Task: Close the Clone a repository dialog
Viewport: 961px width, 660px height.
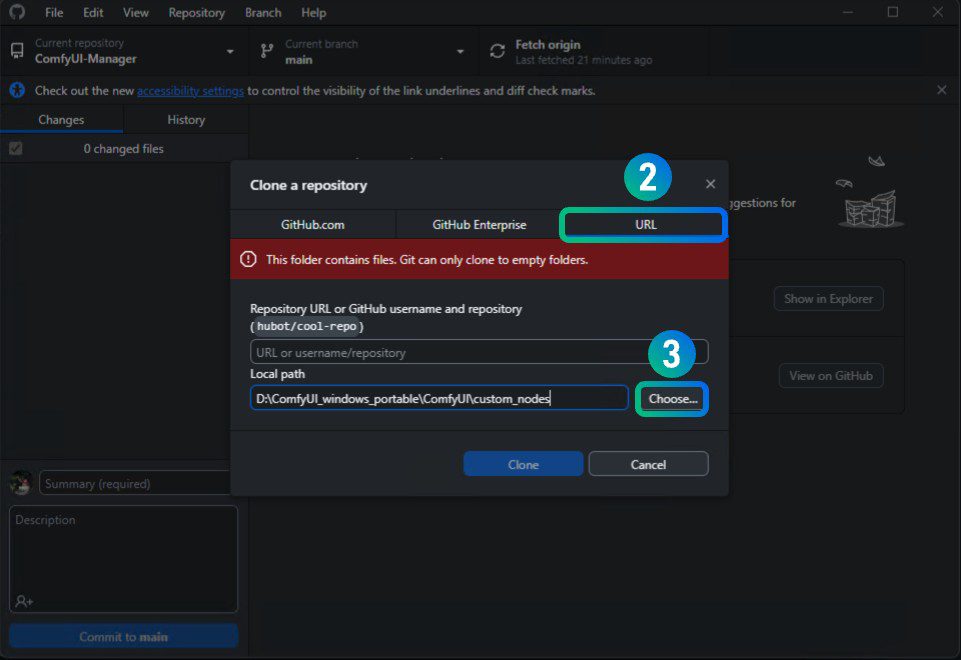Action: pyautogui.click(x=710, y=184)
